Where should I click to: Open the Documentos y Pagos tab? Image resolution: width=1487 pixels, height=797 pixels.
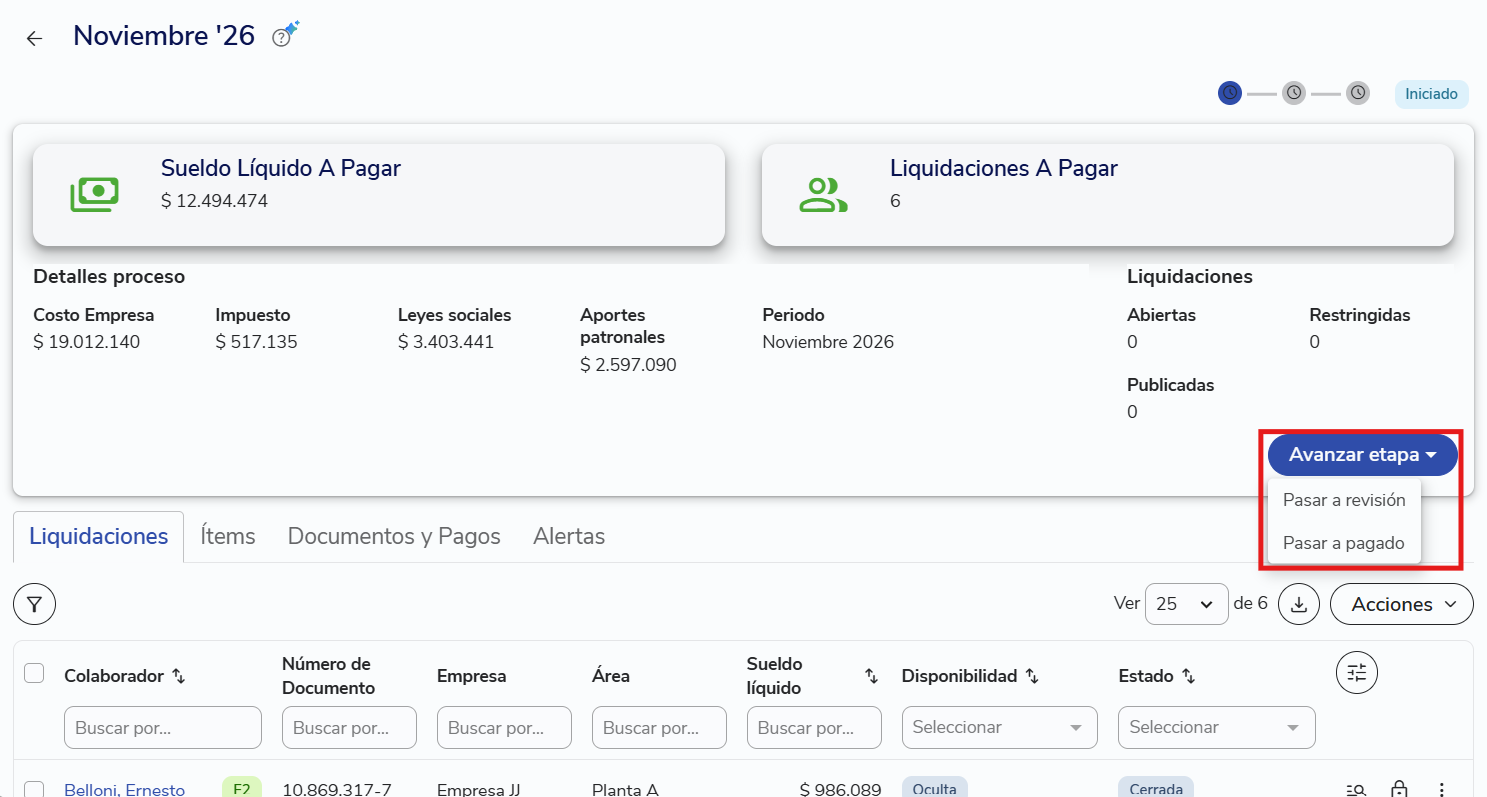pyautogui.click(x=394, y=536)
